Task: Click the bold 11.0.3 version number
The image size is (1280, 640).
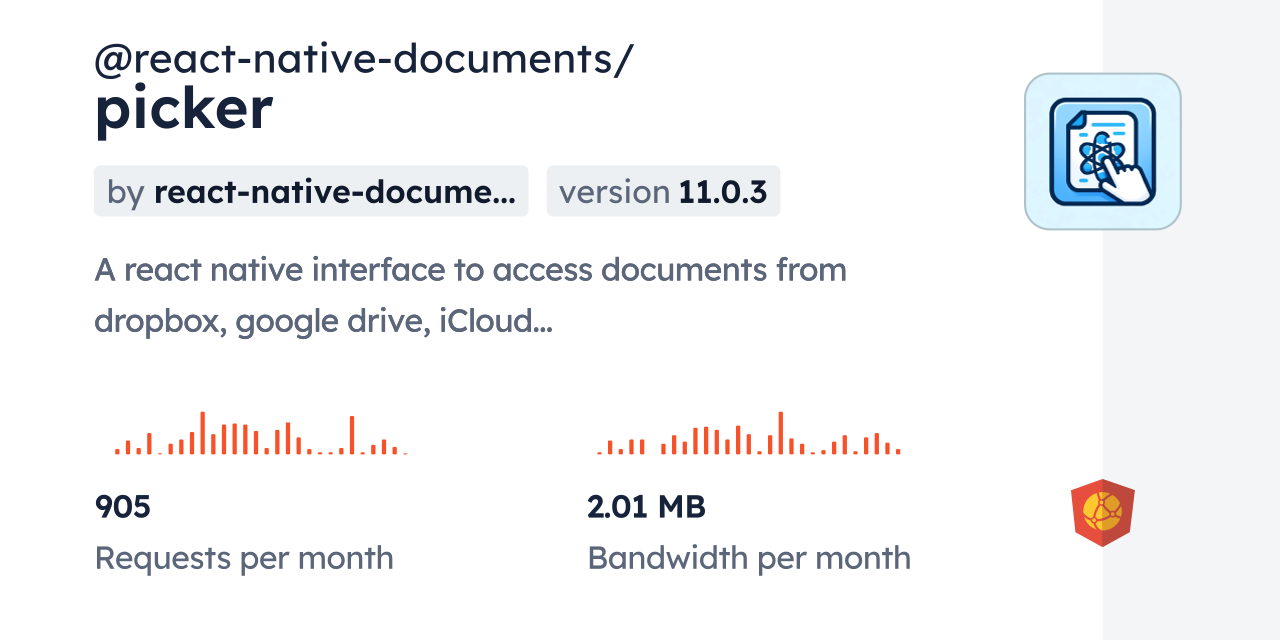Action: [722, 191]
